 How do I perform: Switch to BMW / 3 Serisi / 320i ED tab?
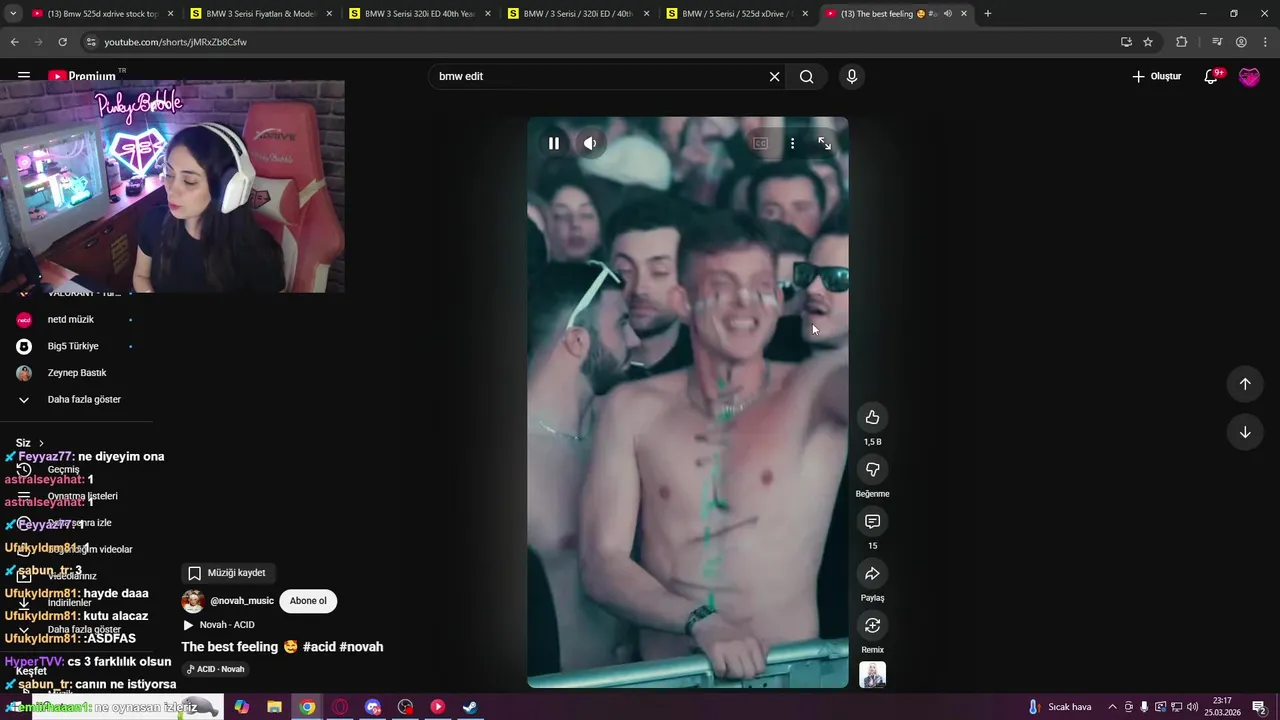[x=577, y=14]
